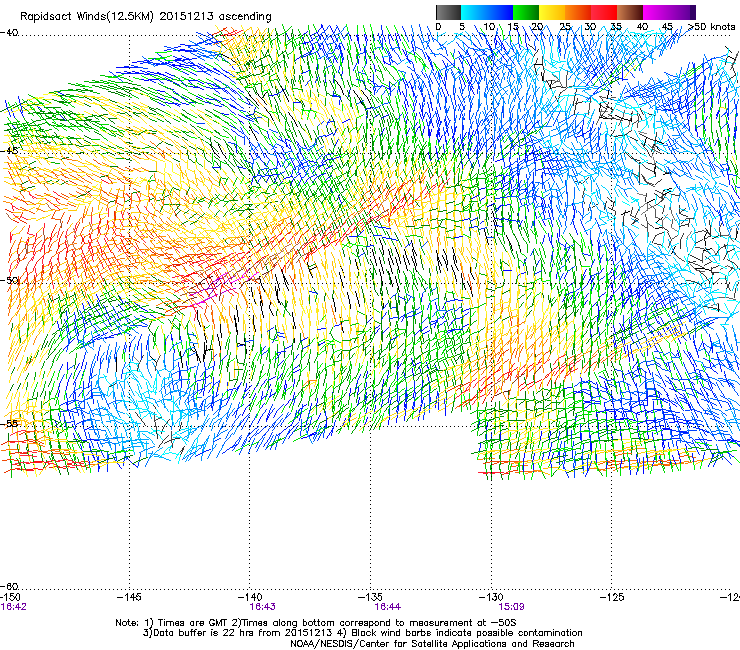The width and height of the screenshot is (740, 650).
Task: Click the -130 longitude axis label
Action: [491, 597]
